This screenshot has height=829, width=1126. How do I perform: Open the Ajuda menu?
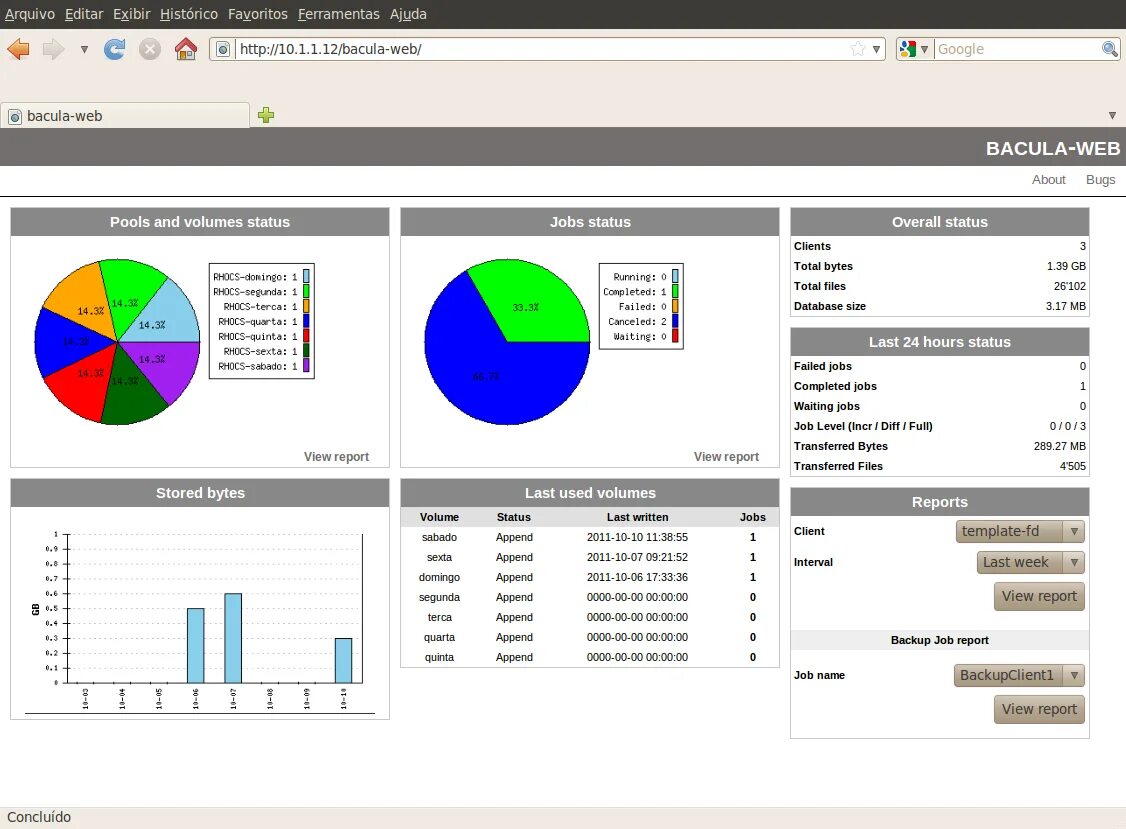tap(408, 14)
